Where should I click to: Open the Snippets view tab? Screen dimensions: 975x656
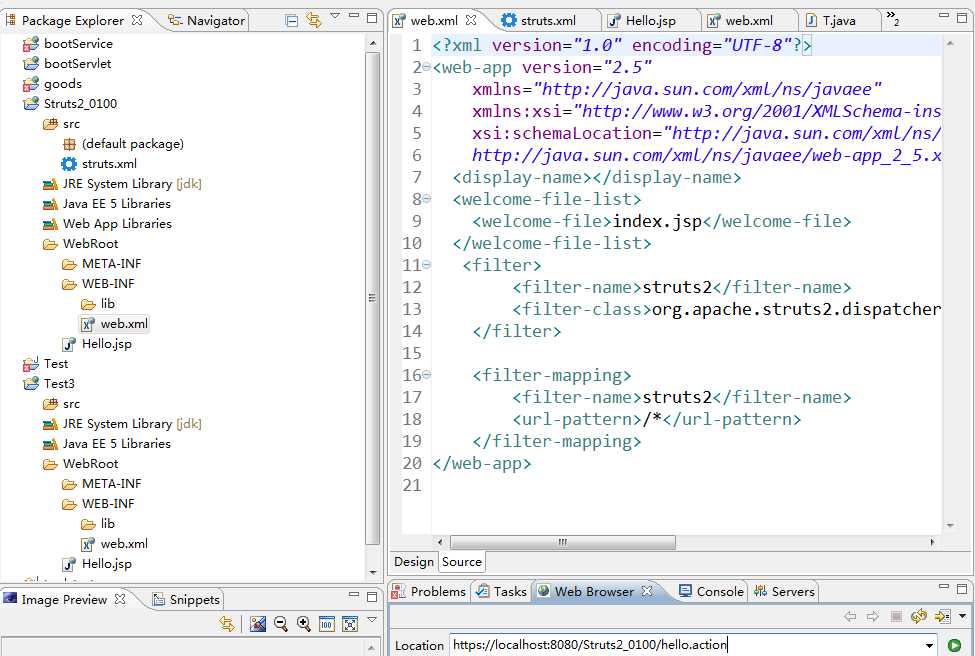coord(187,599)
